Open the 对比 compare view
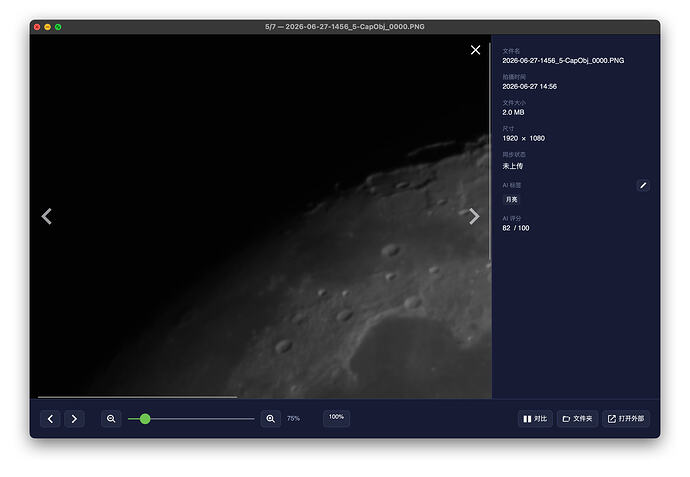690x477 pixels. [535, 418]
